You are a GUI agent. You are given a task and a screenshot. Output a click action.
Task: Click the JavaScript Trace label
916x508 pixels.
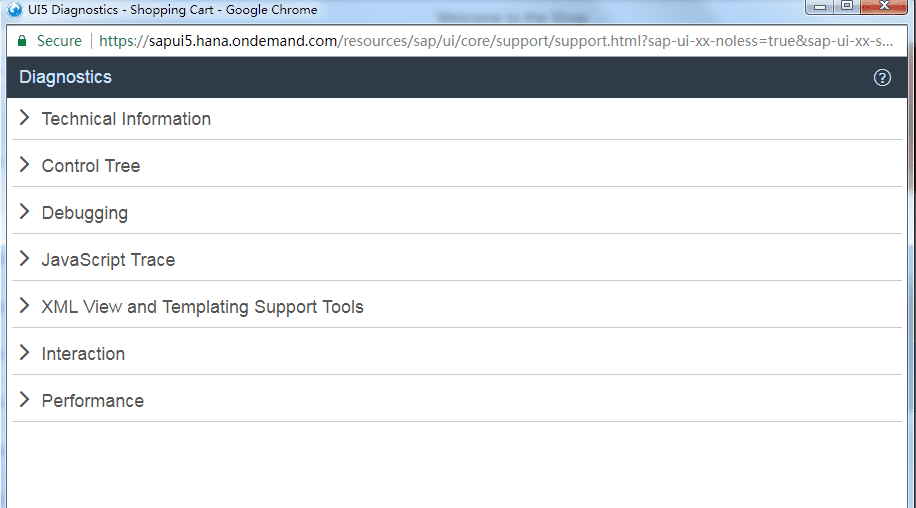[108, 260]
